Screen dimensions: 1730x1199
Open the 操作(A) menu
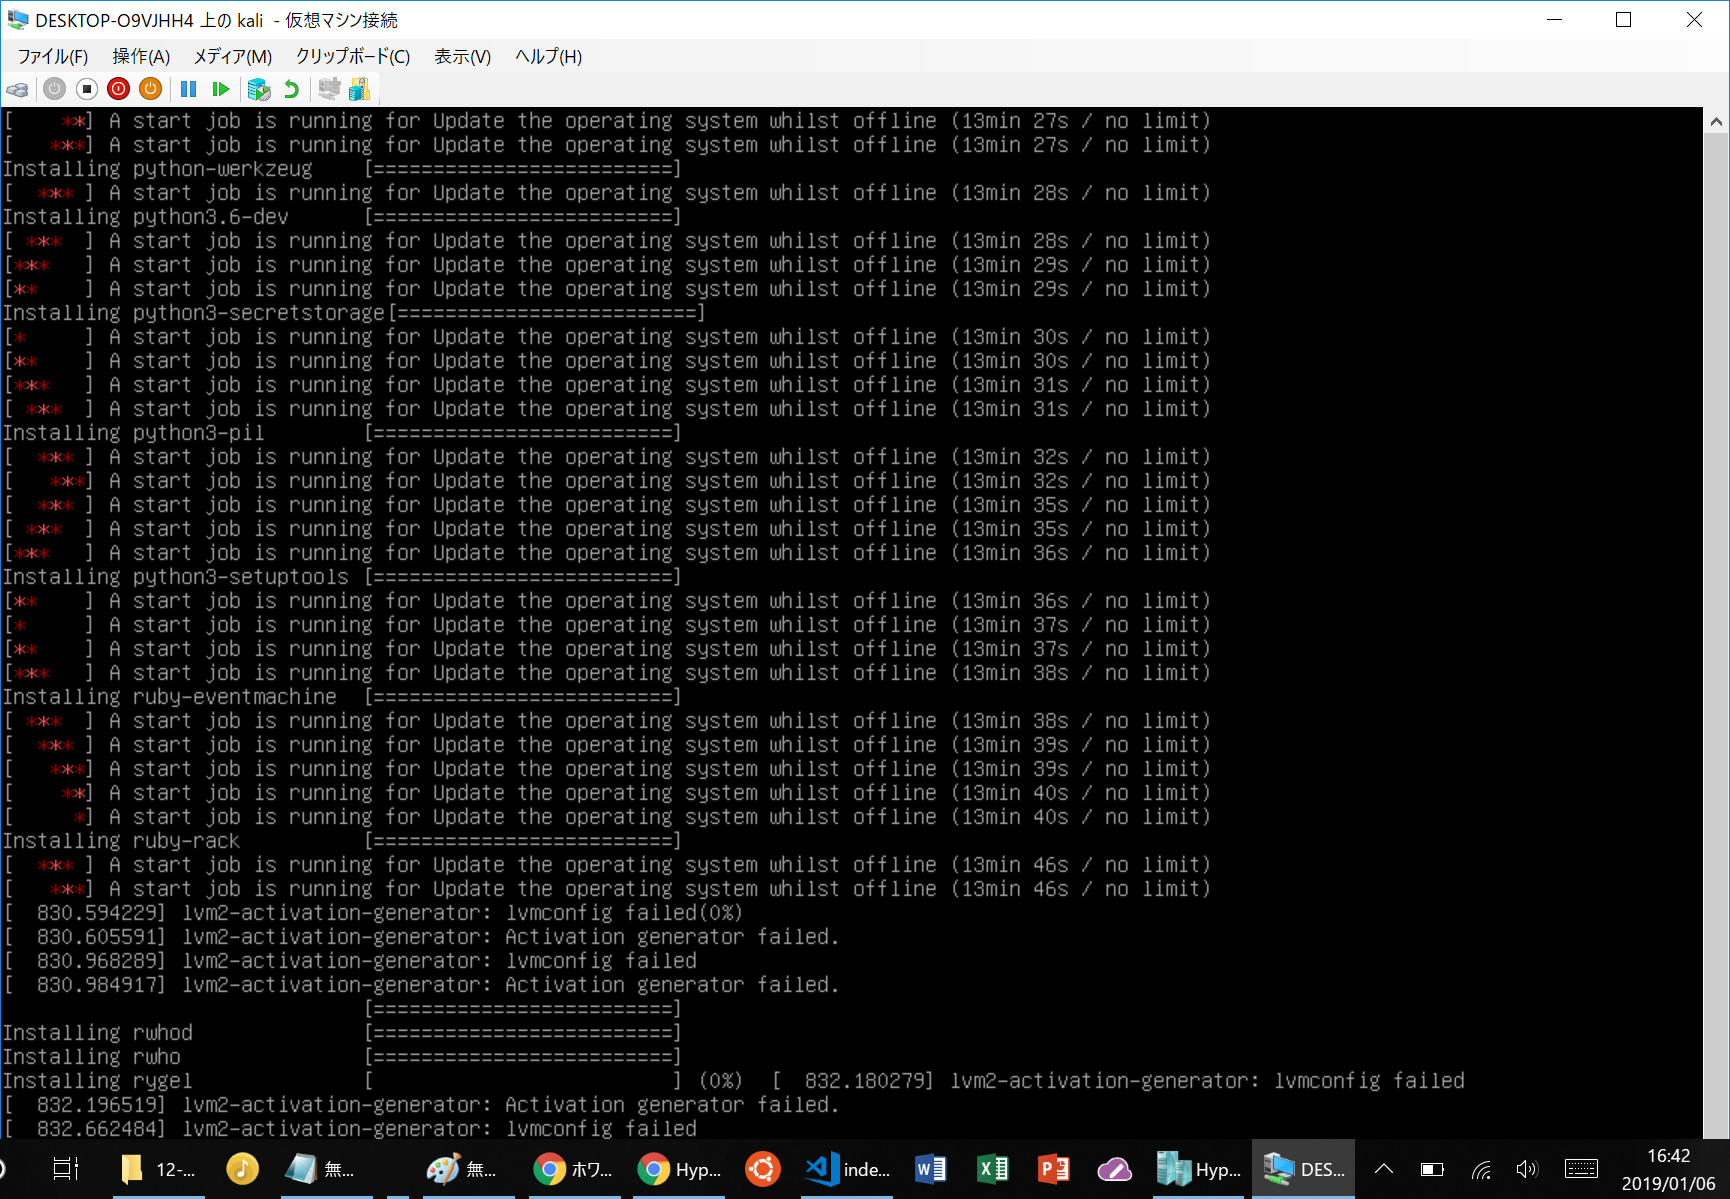pos(141,57)
